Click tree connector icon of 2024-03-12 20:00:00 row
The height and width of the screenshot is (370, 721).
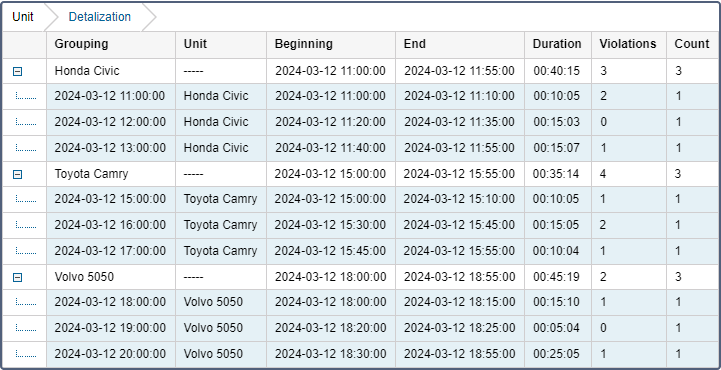(26, 353)
